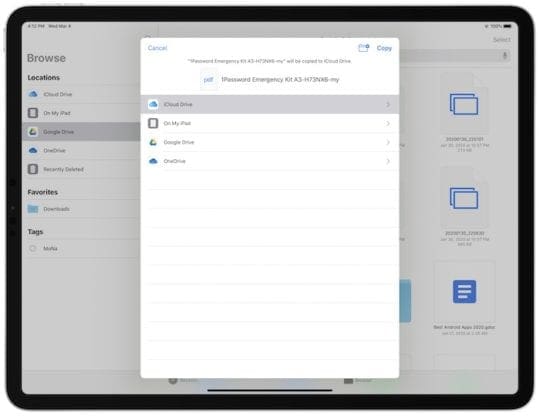Switch to the Browse tab at bottom
Viewport: 540px width, 416px height.
click(358, 381)
